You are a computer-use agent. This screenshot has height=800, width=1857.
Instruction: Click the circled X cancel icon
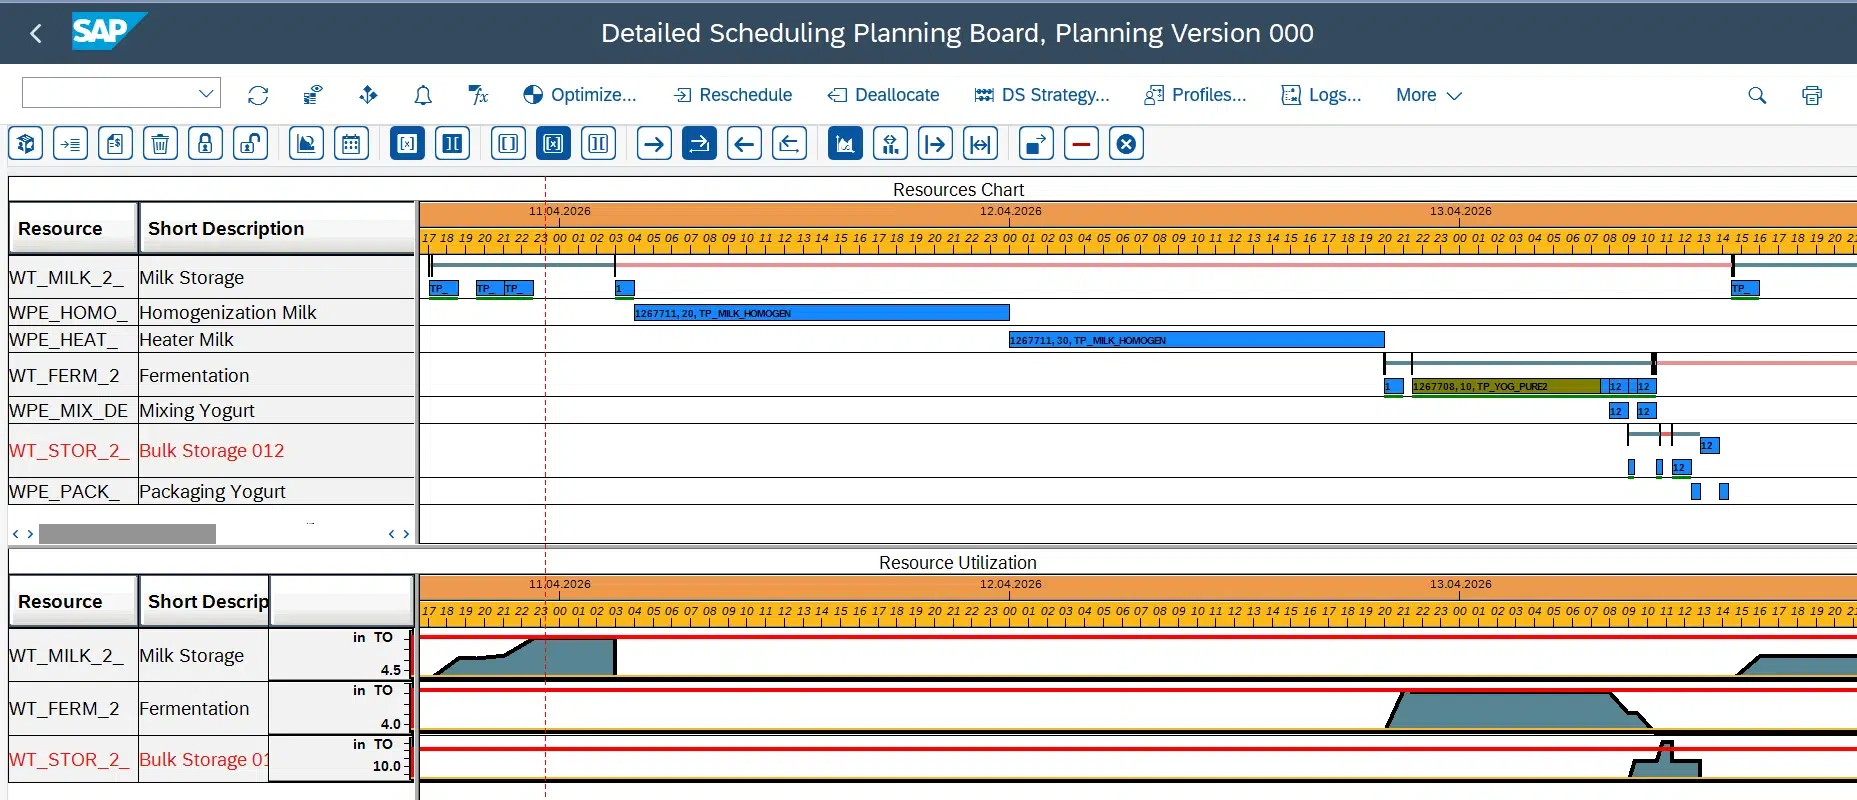tap(1126, 144)
